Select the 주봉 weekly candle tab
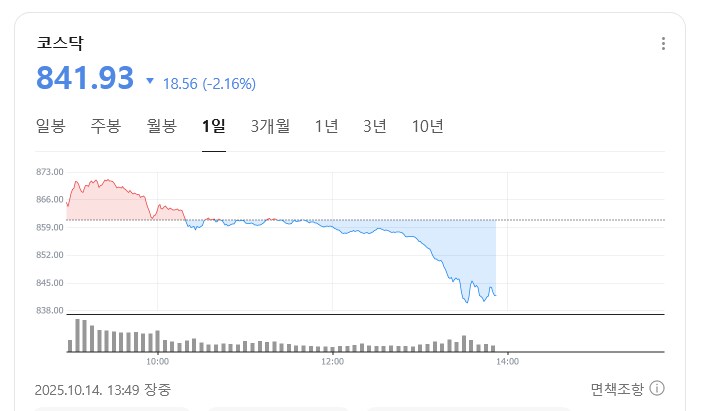Image resolution: width=705 pixels, height=411 pixels. click(x=105, y=126)
